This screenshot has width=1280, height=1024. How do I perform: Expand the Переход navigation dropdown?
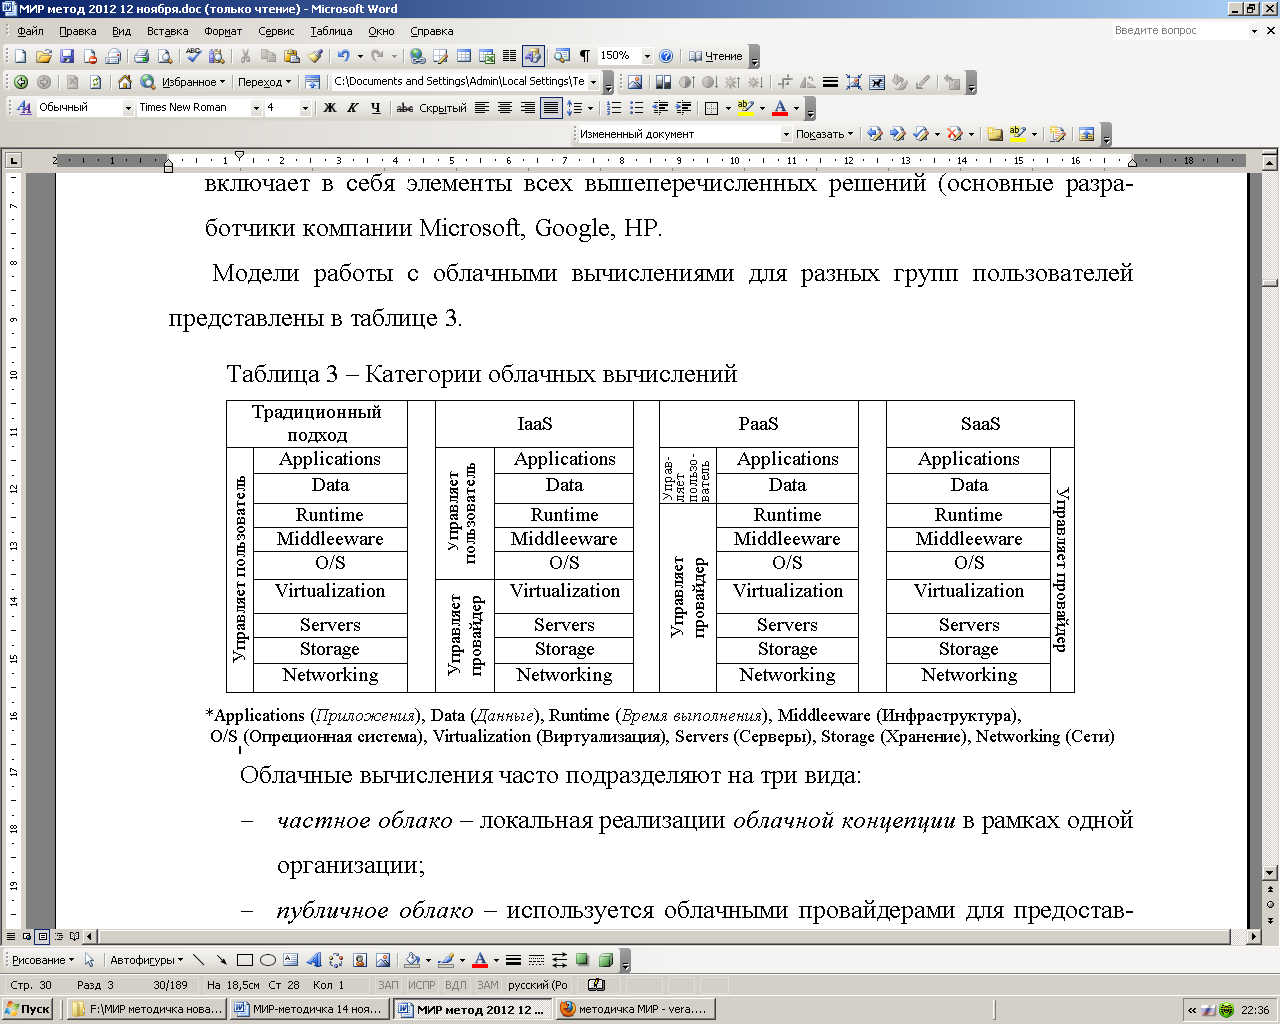[x=264, y=82]
